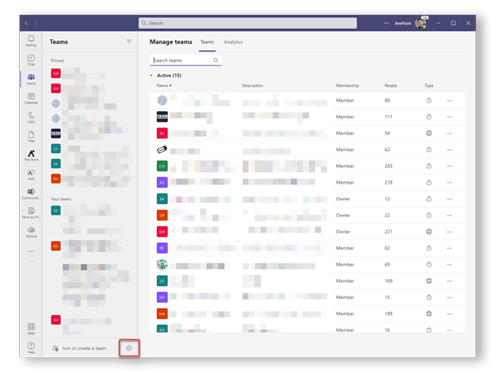This screenshot has height=372, width=500.
Task: Open the Activity bell icon
Action: [x=31, y=41]
